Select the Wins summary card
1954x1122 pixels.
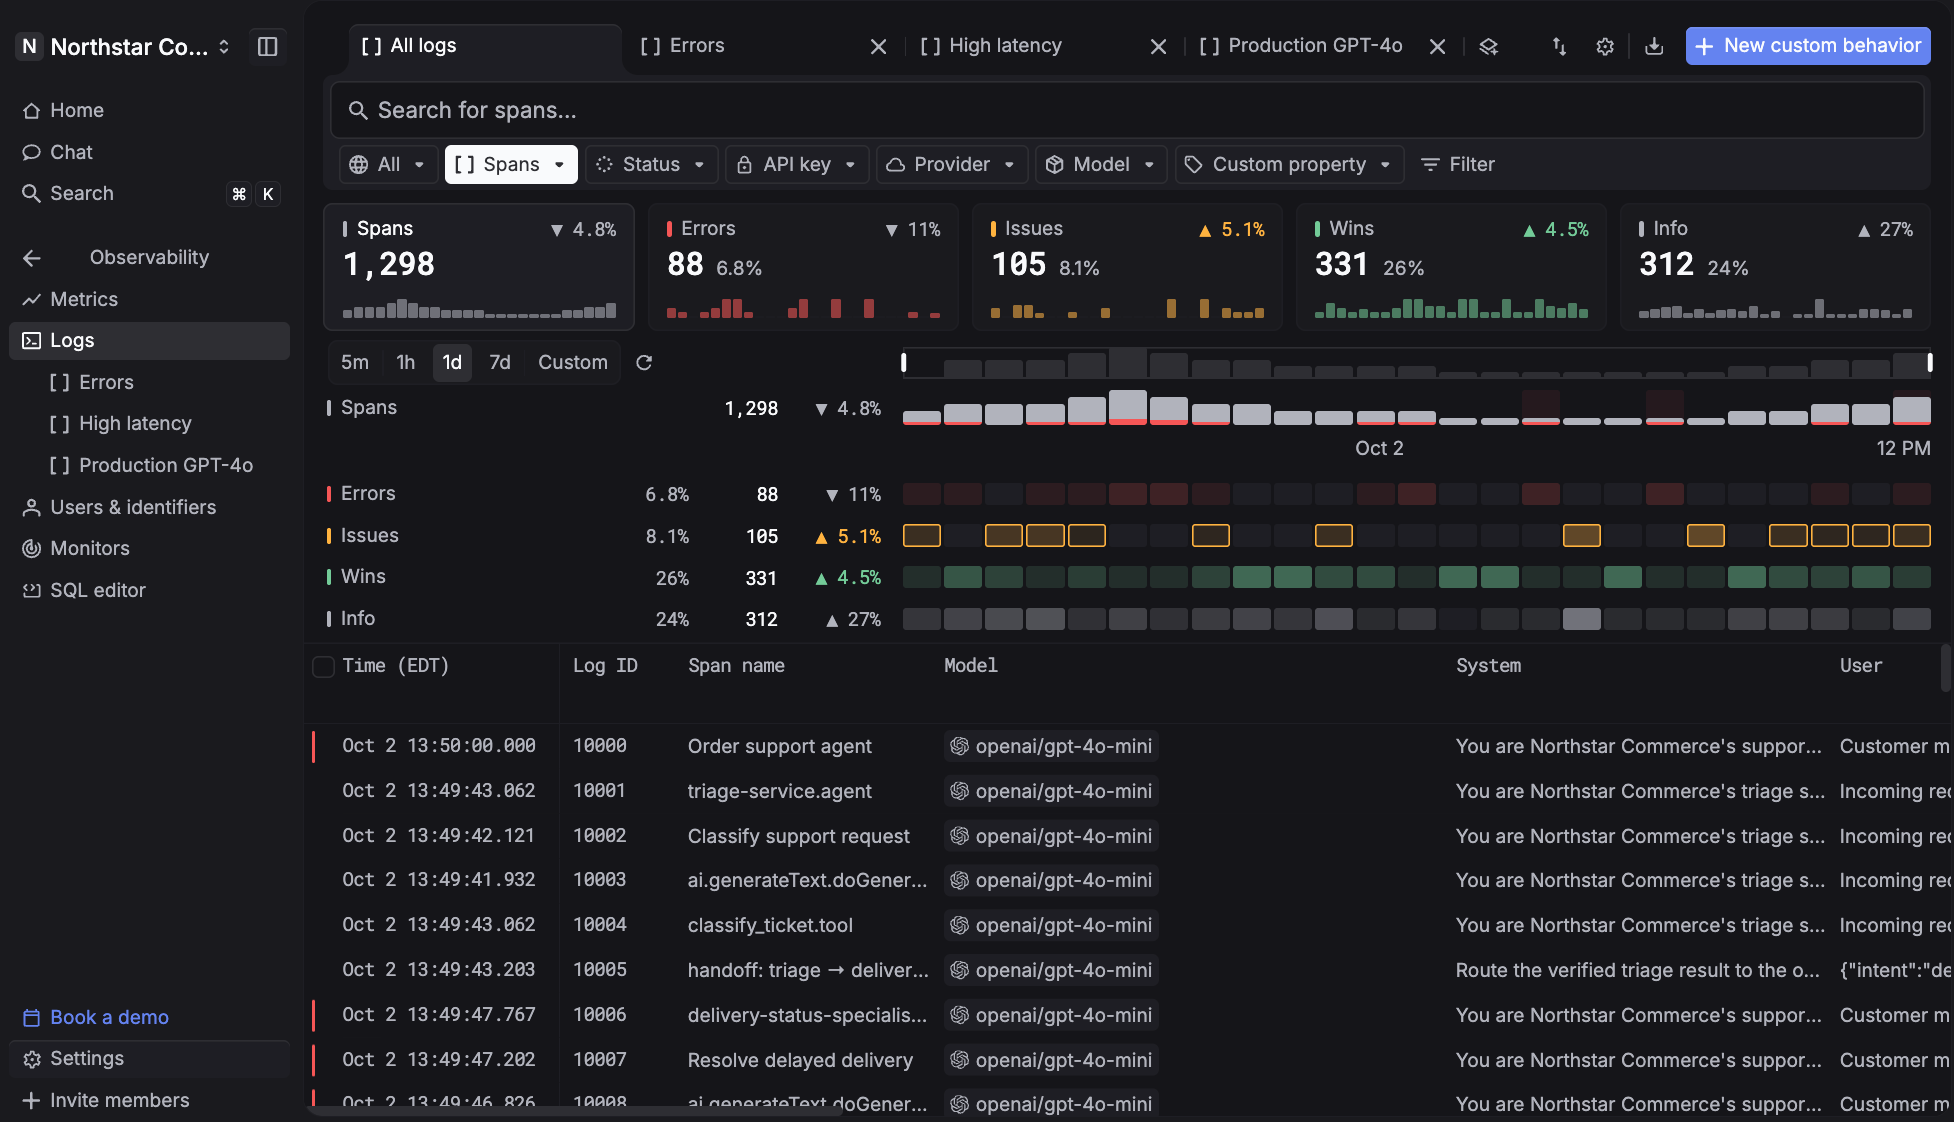[1451, 267]
